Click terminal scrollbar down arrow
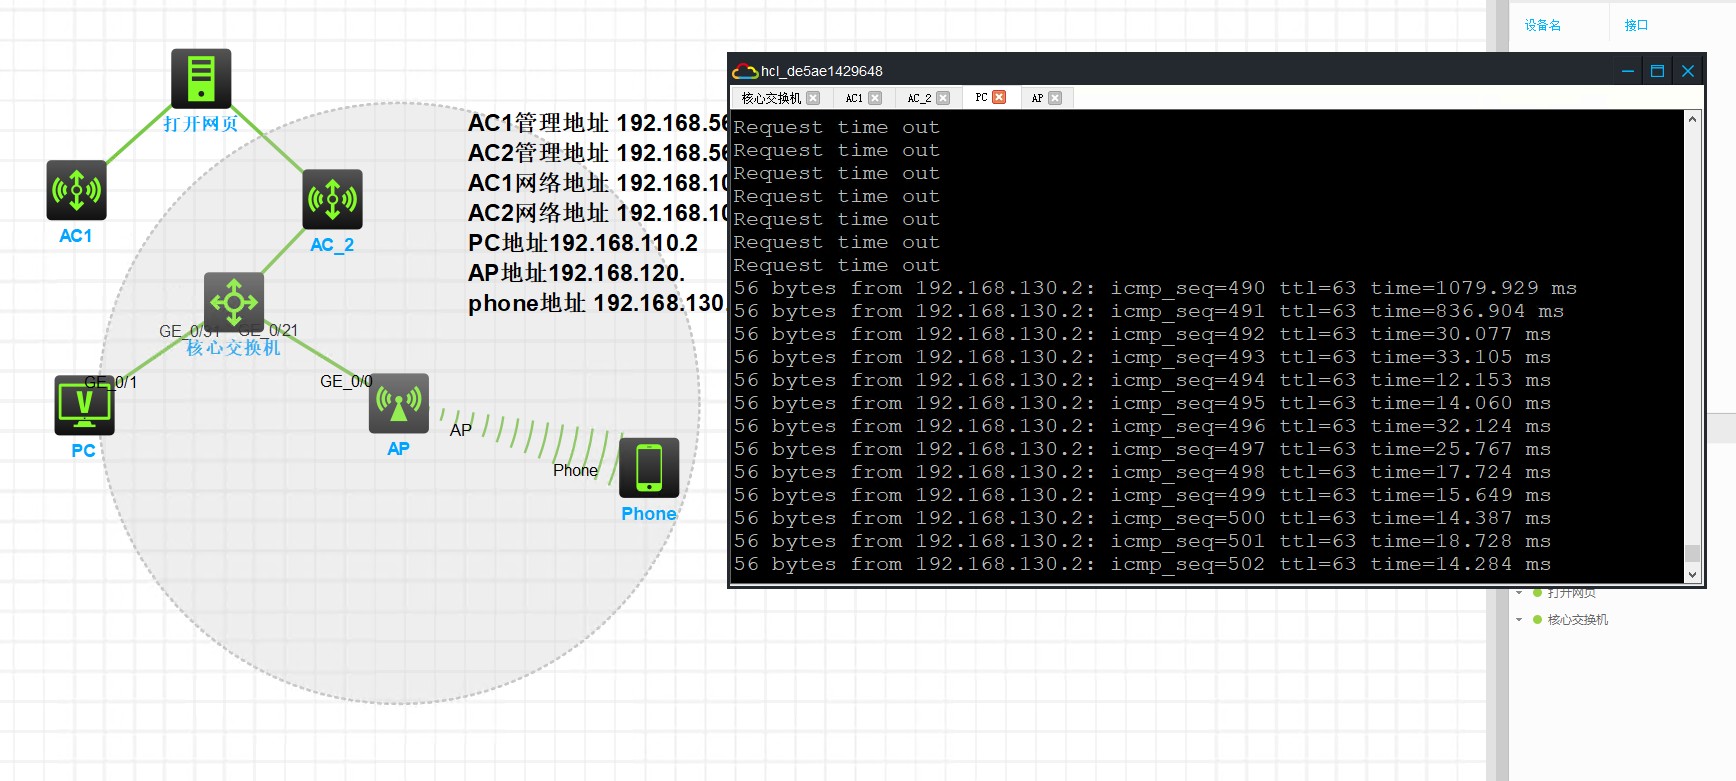 [x=1692, y=574]
